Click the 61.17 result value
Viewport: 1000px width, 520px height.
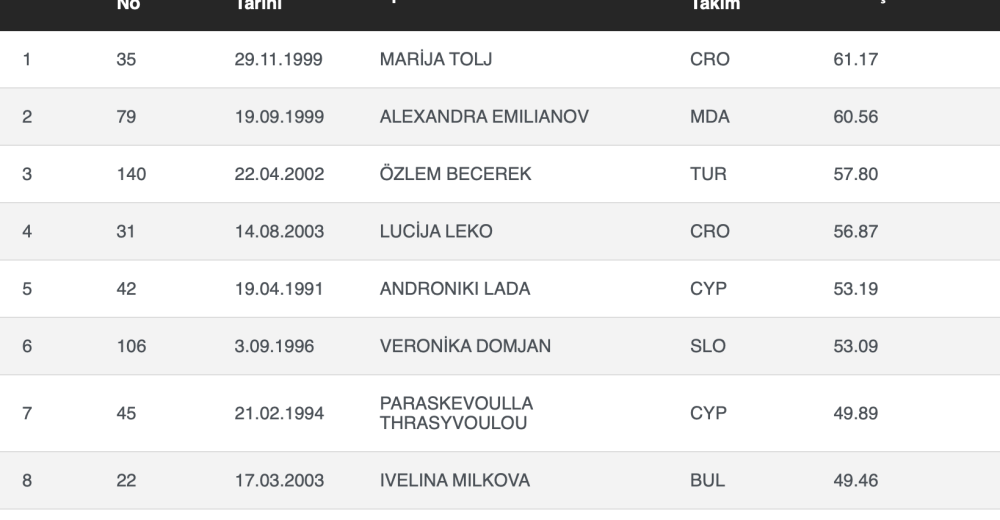click(855, 59)
